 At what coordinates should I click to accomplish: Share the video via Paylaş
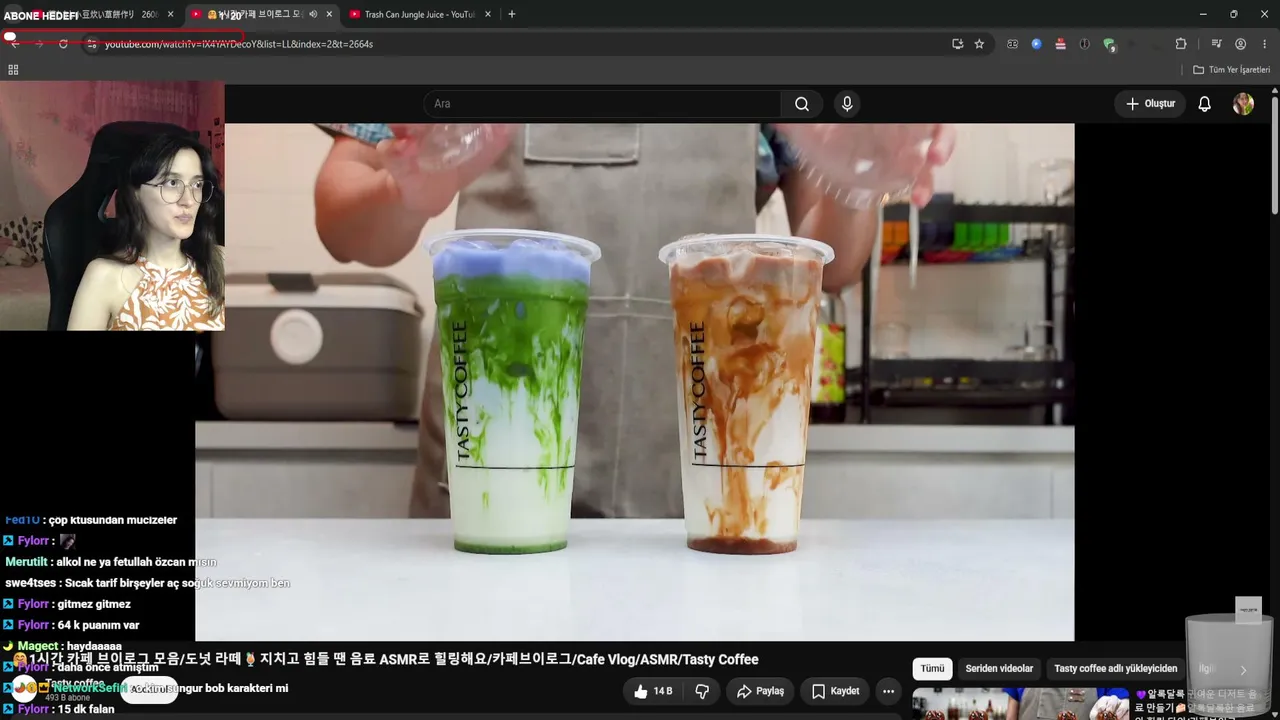(760, 691)
